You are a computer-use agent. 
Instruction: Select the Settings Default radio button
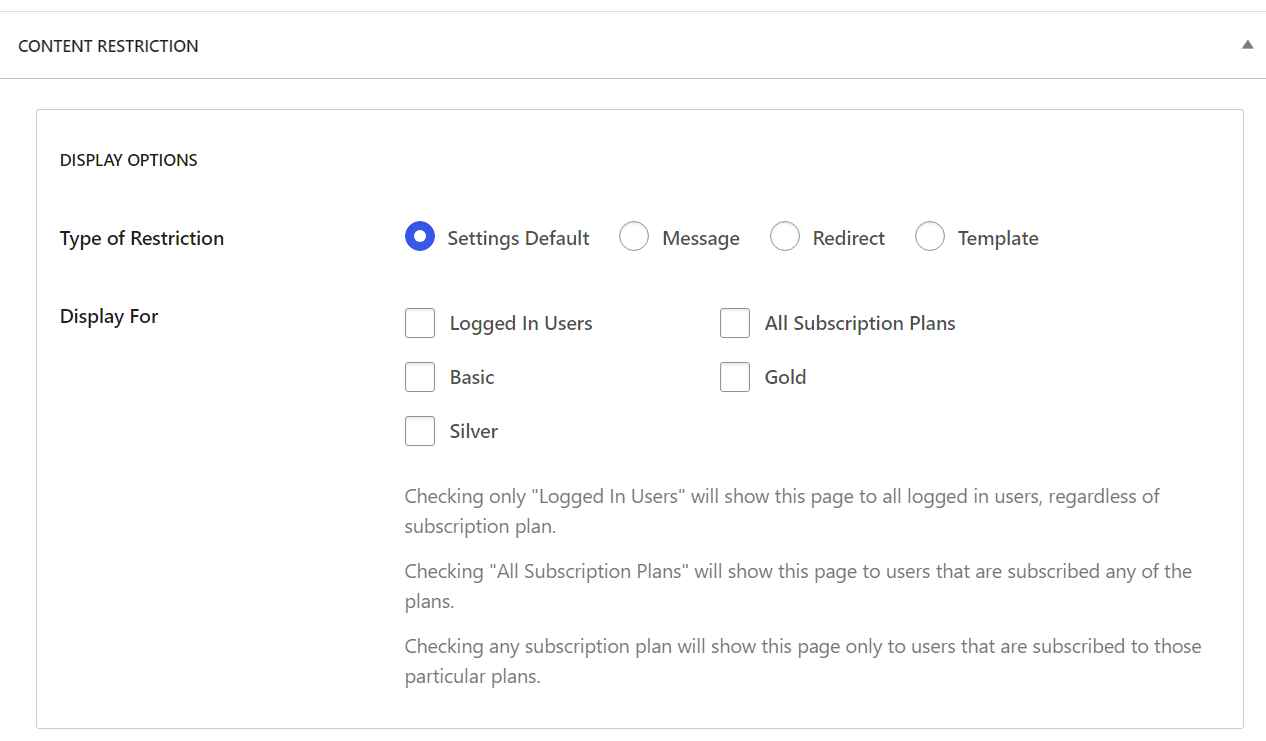click(420, 237)
